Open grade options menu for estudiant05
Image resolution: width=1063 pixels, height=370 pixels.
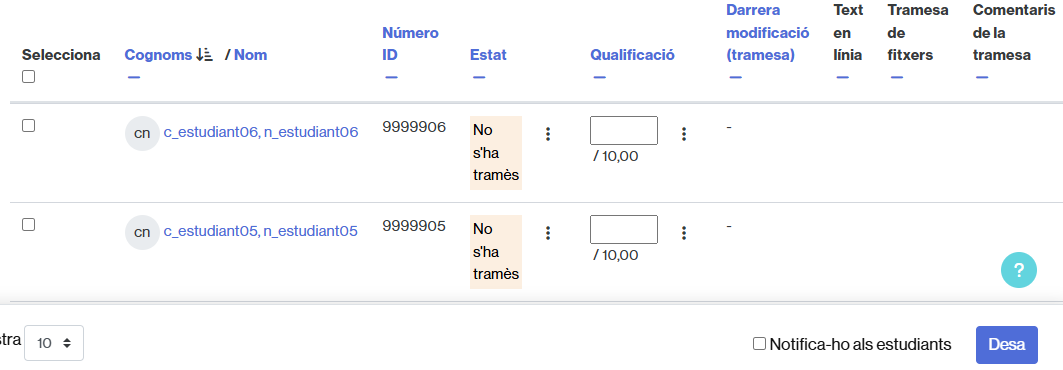(683, 233)
